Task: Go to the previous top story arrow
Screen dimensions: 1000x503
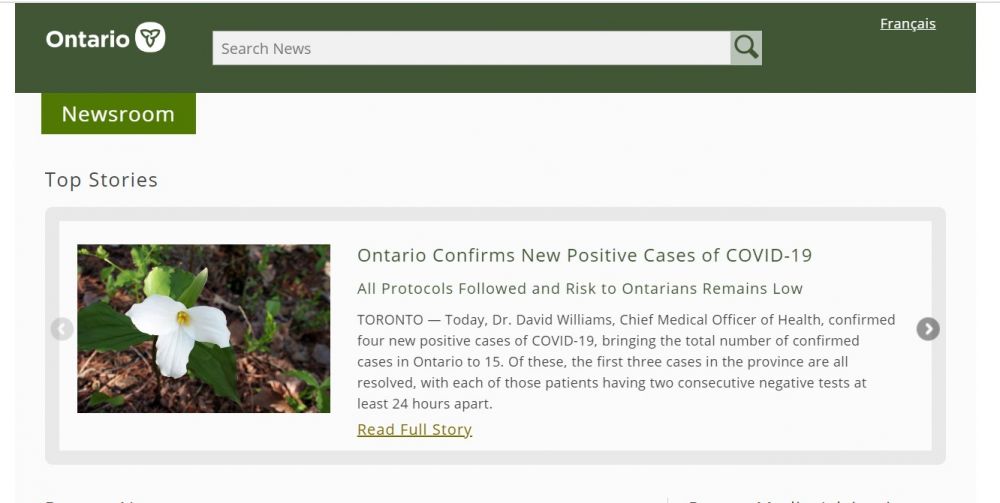Action: pos(62,329)
